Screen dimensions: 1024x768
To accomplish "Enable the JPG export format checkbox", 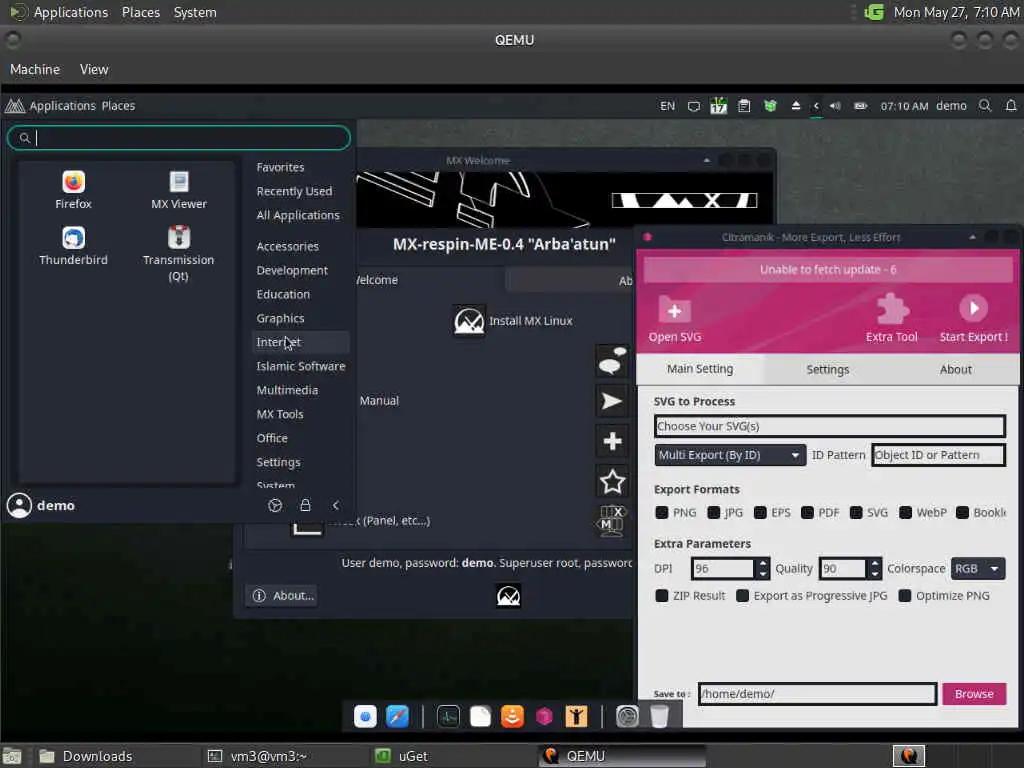I will 714,513.
